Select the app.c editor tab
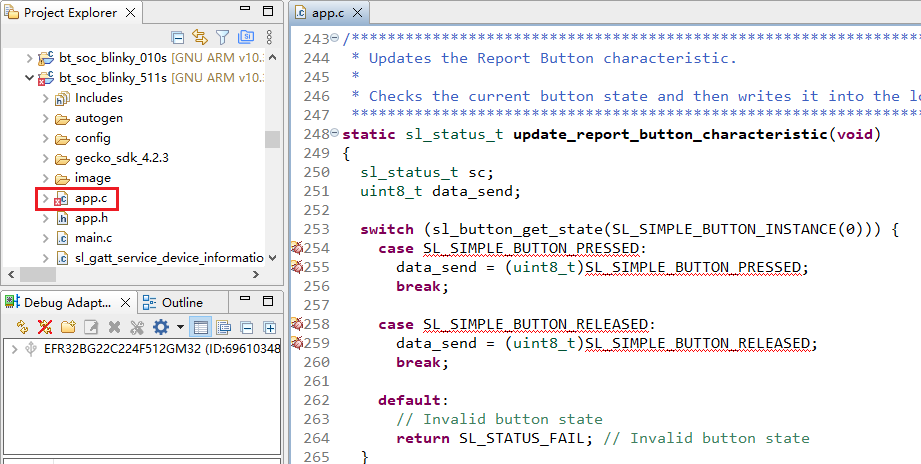This screenshot has height=464, width=921. (x=327, y=13)
